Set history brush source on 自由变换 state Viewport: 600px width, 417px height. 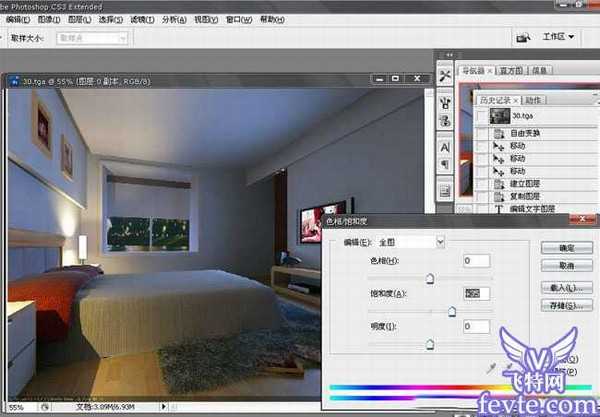click(x=483, y=133)
